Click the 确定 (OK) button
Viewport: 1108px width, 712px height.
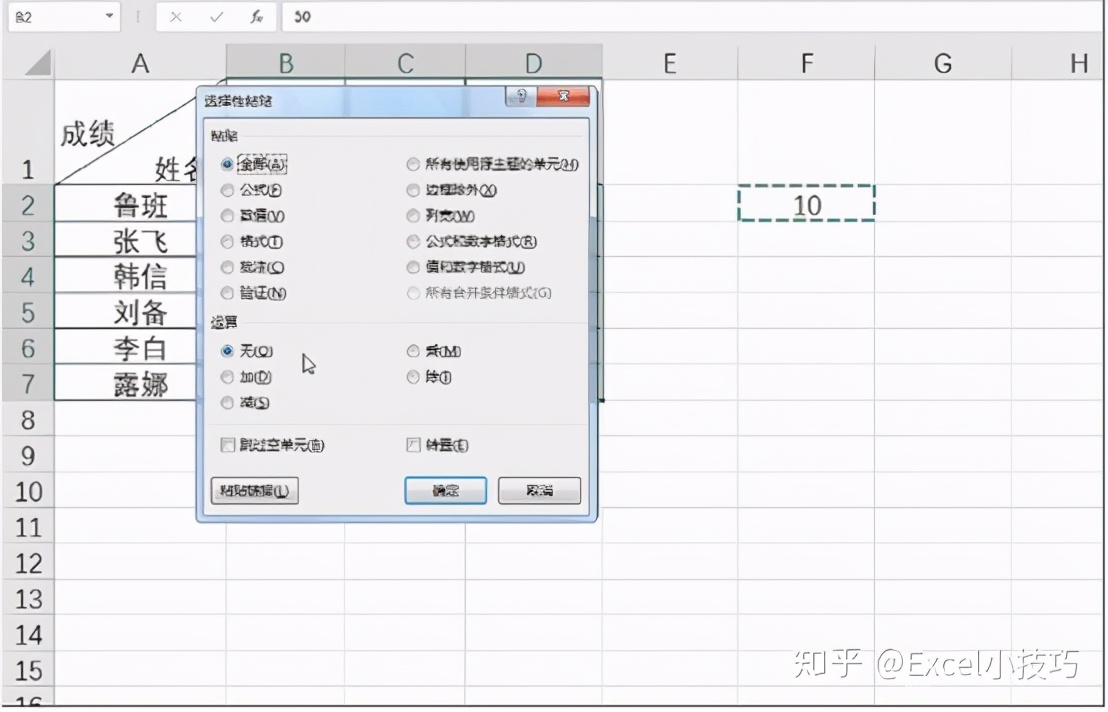444,490
